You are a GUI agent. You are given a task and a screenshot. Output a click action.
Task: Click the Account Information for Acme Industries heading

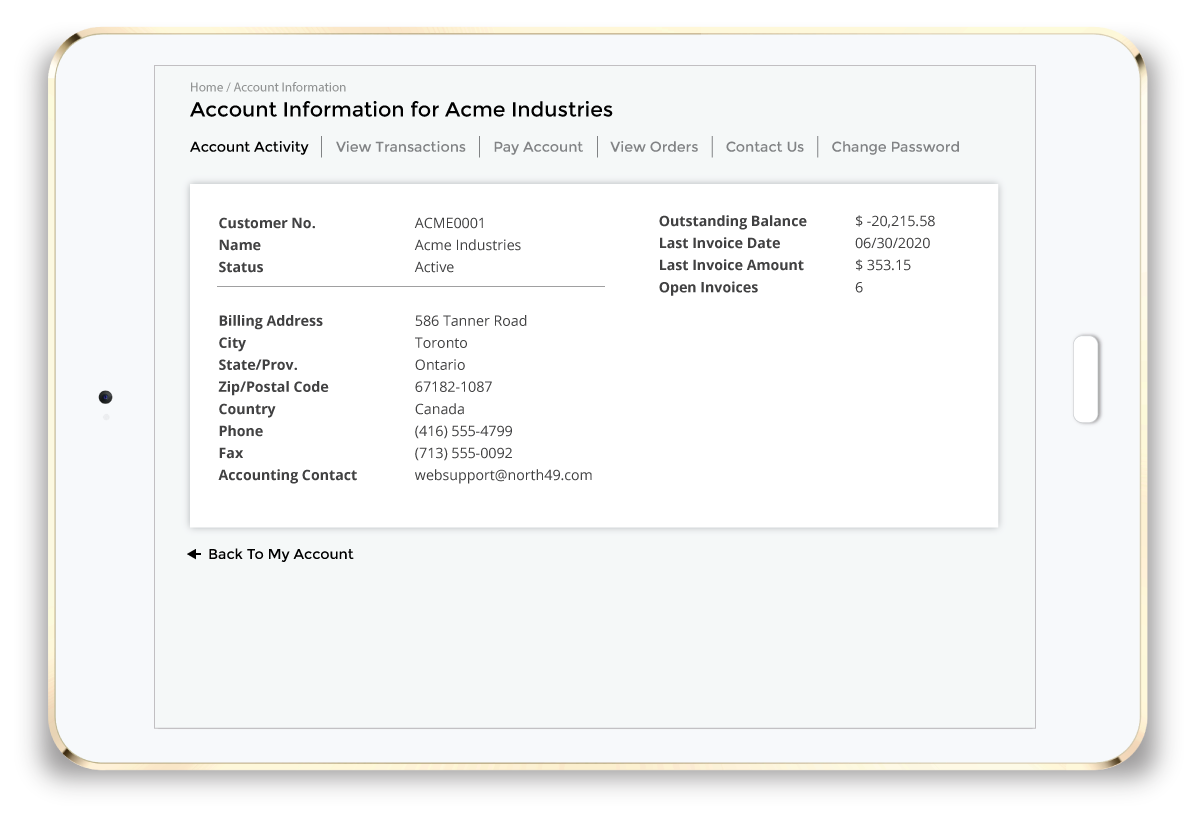[401, 110]
